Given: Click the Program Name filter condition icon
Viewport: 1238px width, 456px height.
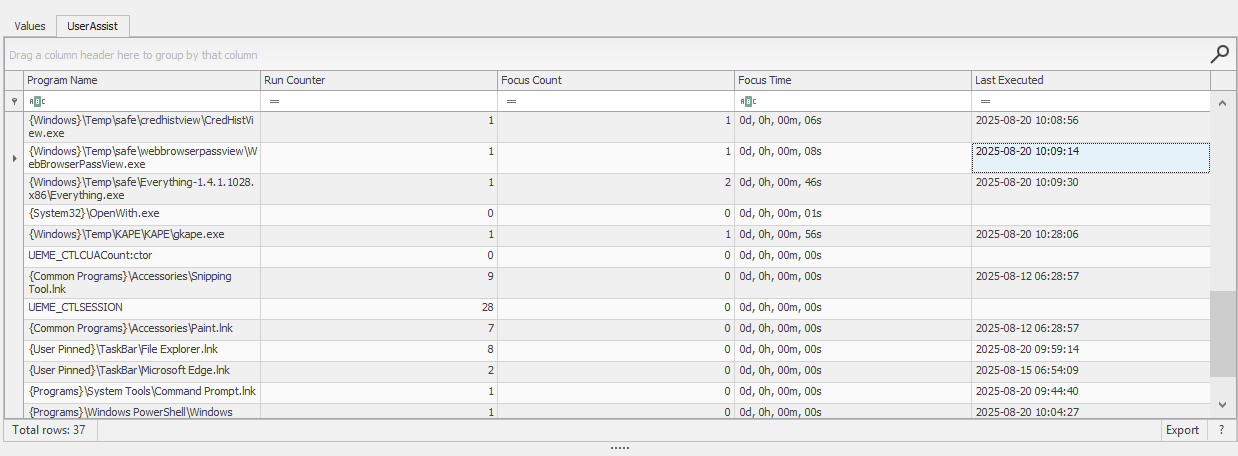Looking at the screenshot, I should click(x=36, y=101).
